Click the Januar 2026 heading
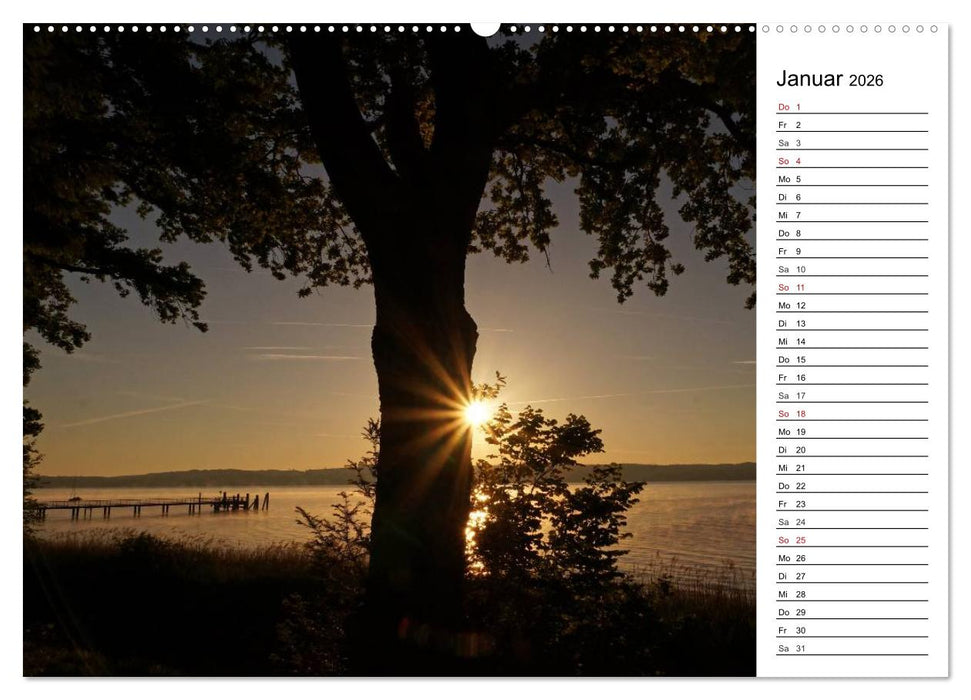971x700 pixels. pos(828,80)
